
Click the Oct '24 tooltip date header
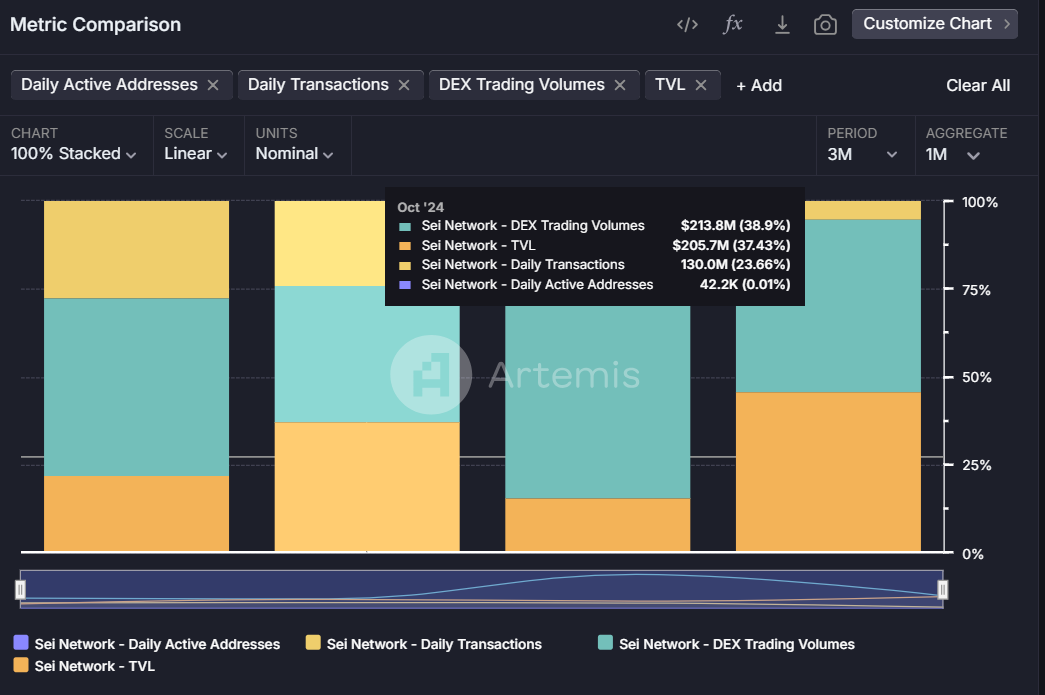pyautogui.click(x=421, y=207)
